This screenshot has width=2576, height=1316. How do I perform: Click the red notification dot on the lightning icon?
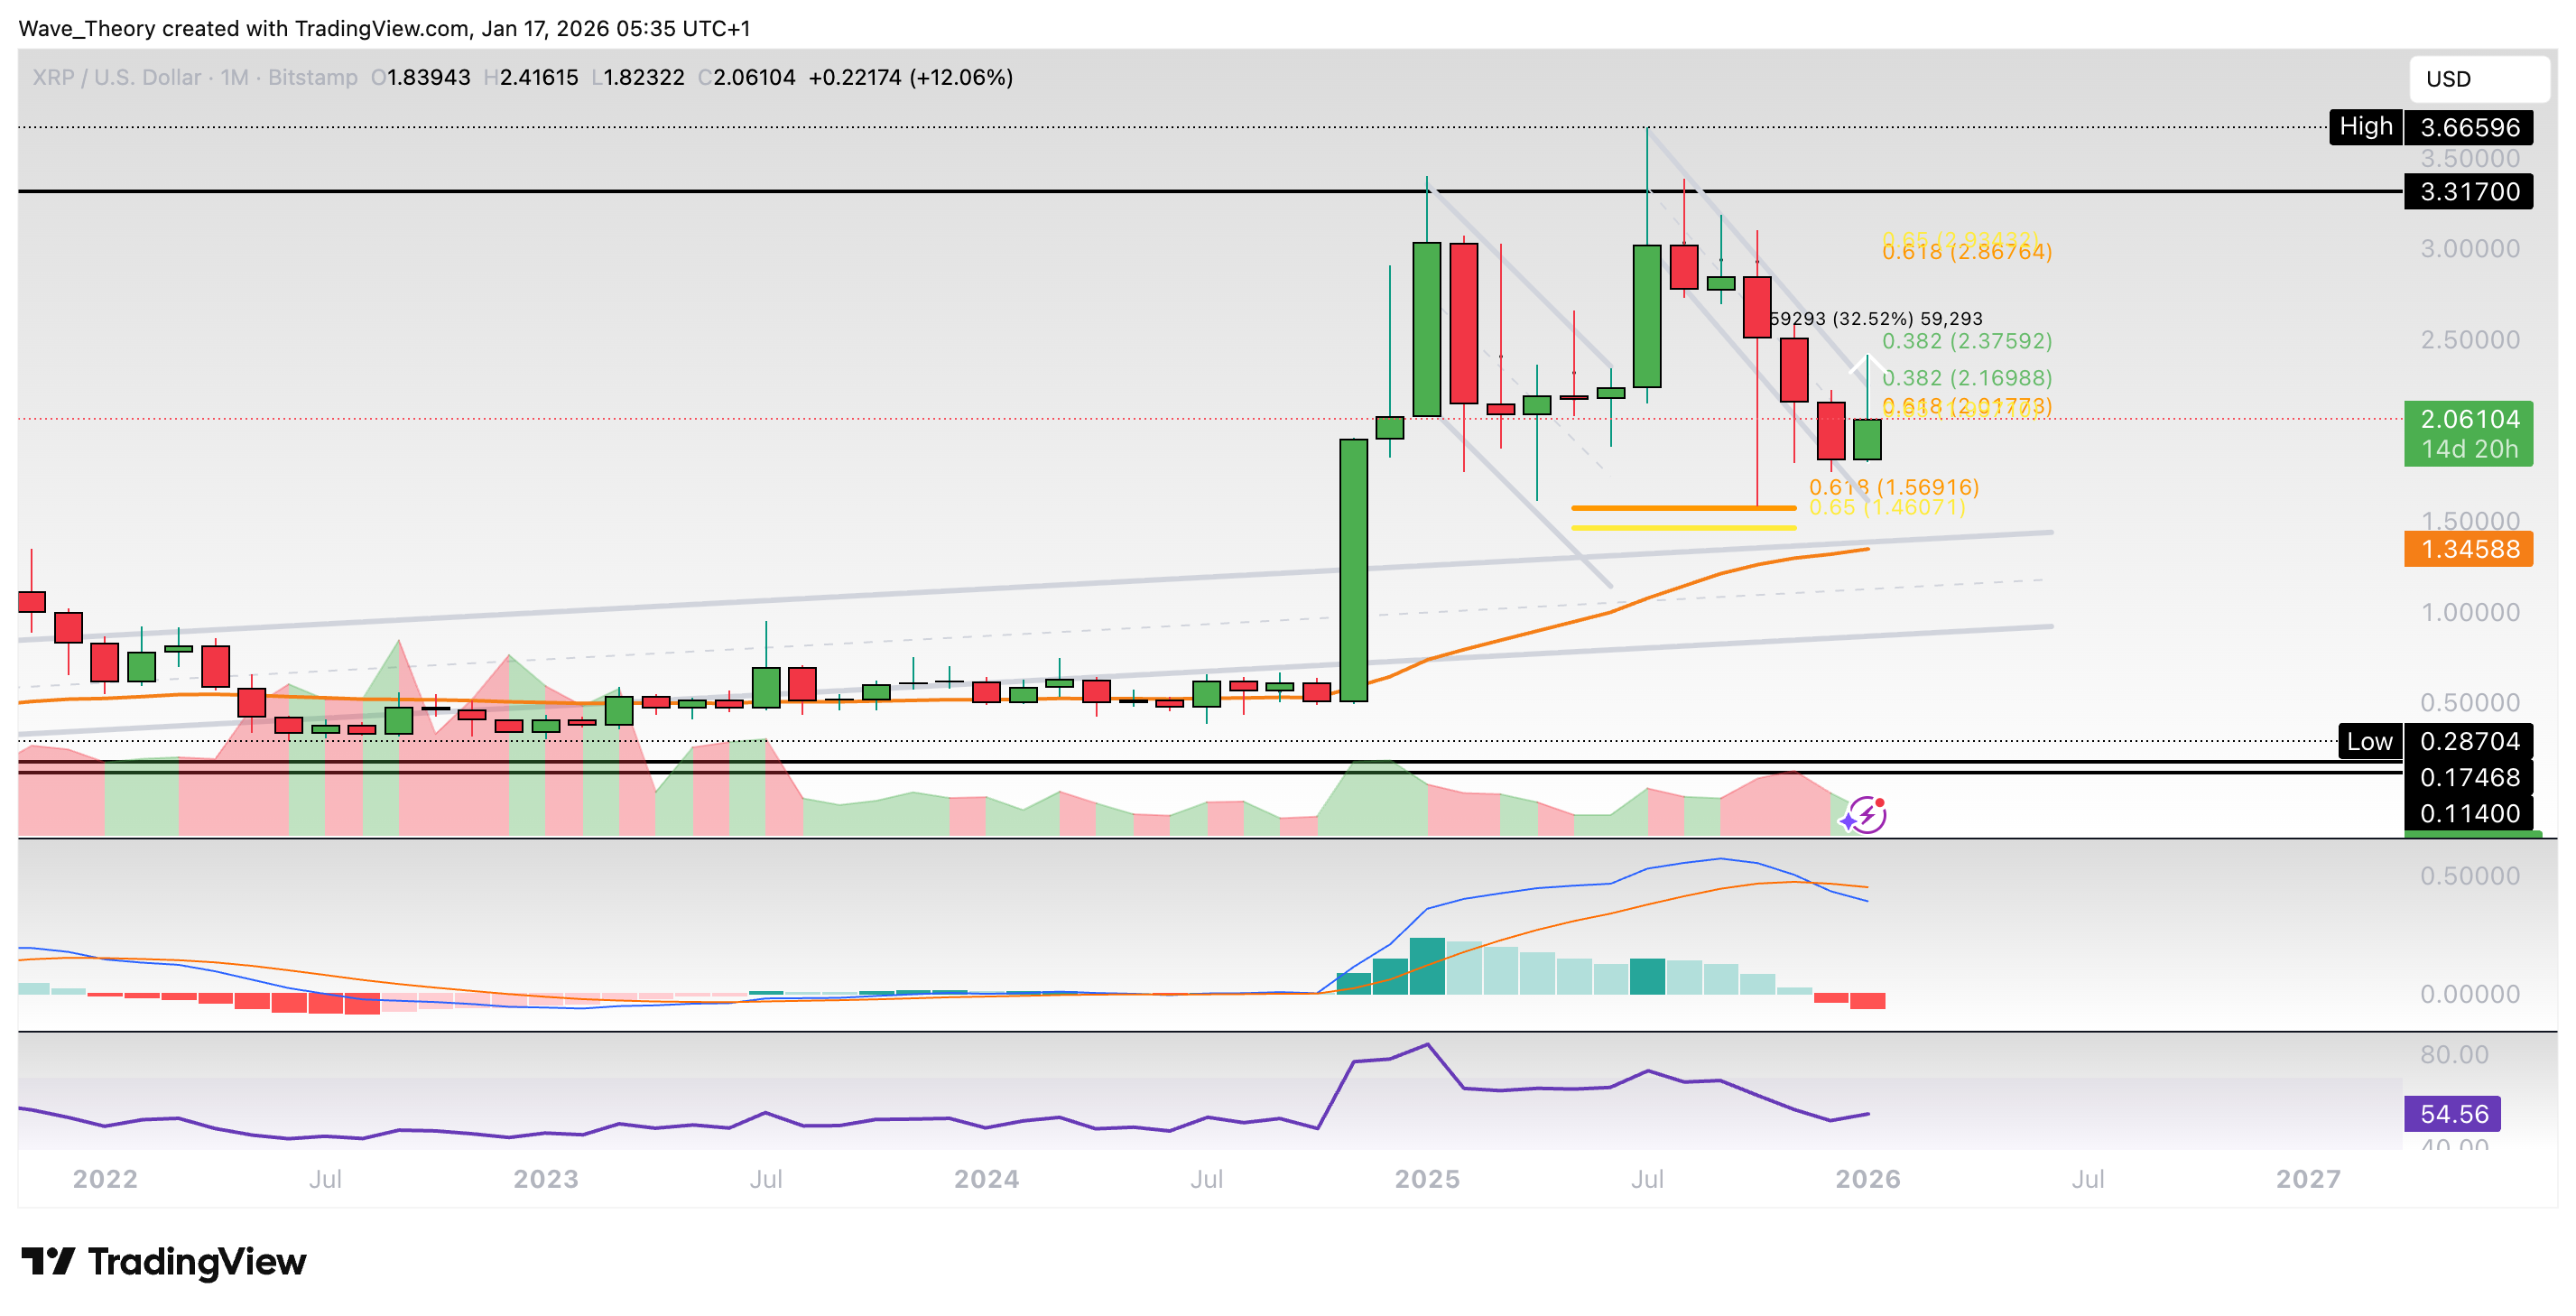coord(1880,805)
